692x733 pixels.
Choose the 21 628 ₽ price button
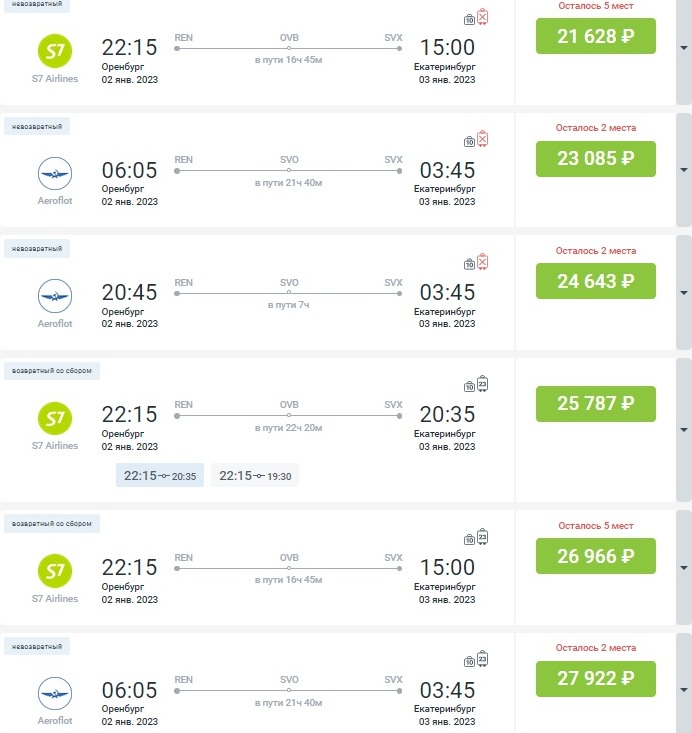[x=595, y=37]
